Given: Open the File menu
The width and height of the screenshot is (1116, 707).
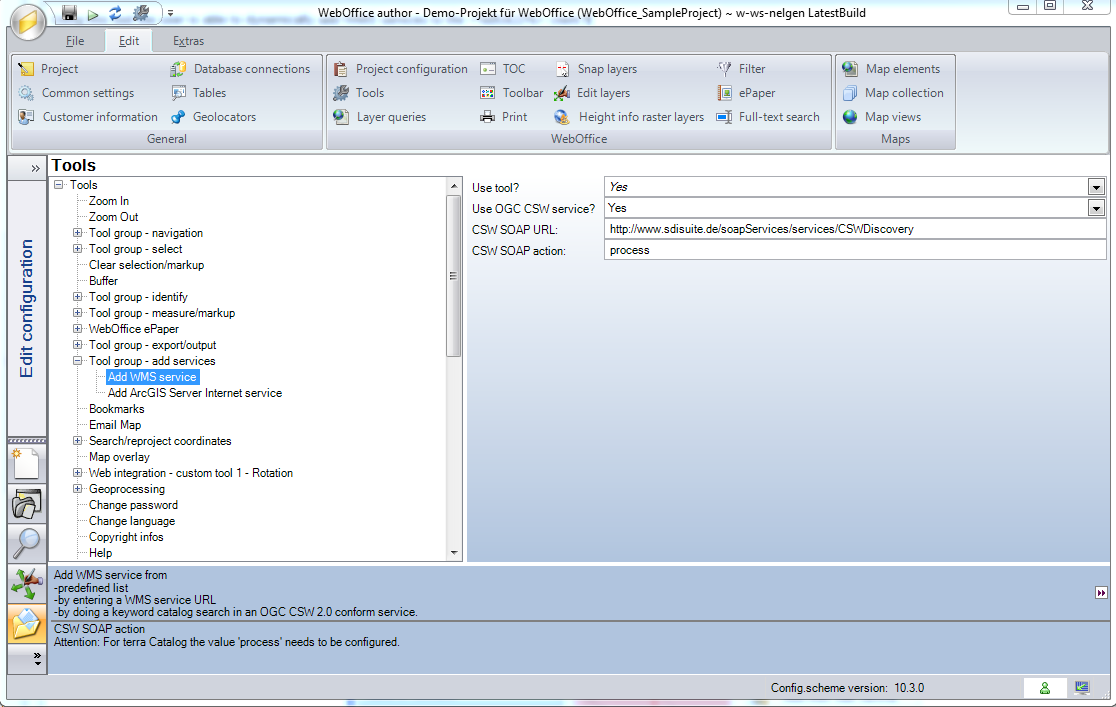Looking at the screenshot, I should tap(75, 41).
